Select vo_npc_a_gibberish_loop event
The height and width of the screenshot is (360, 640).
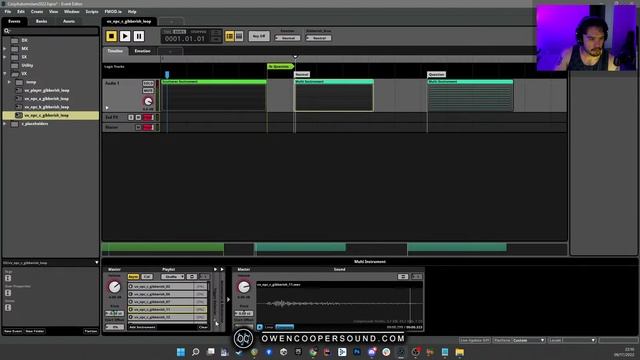[46, 99]
